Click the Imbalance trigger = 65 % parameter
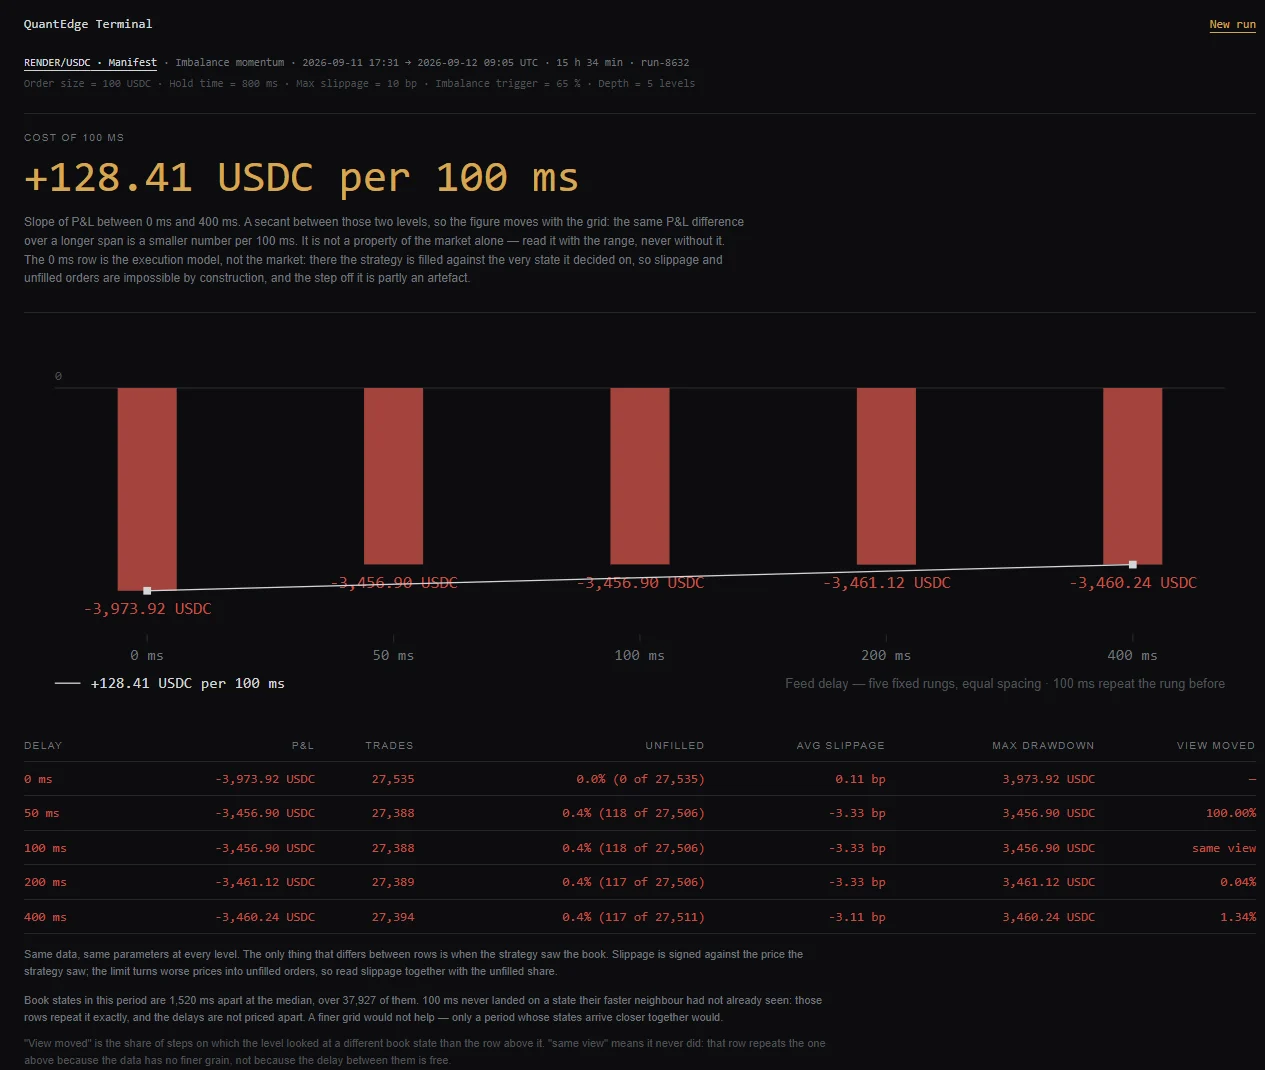This screenshot has height=1070, width=1265. point(508,83)
